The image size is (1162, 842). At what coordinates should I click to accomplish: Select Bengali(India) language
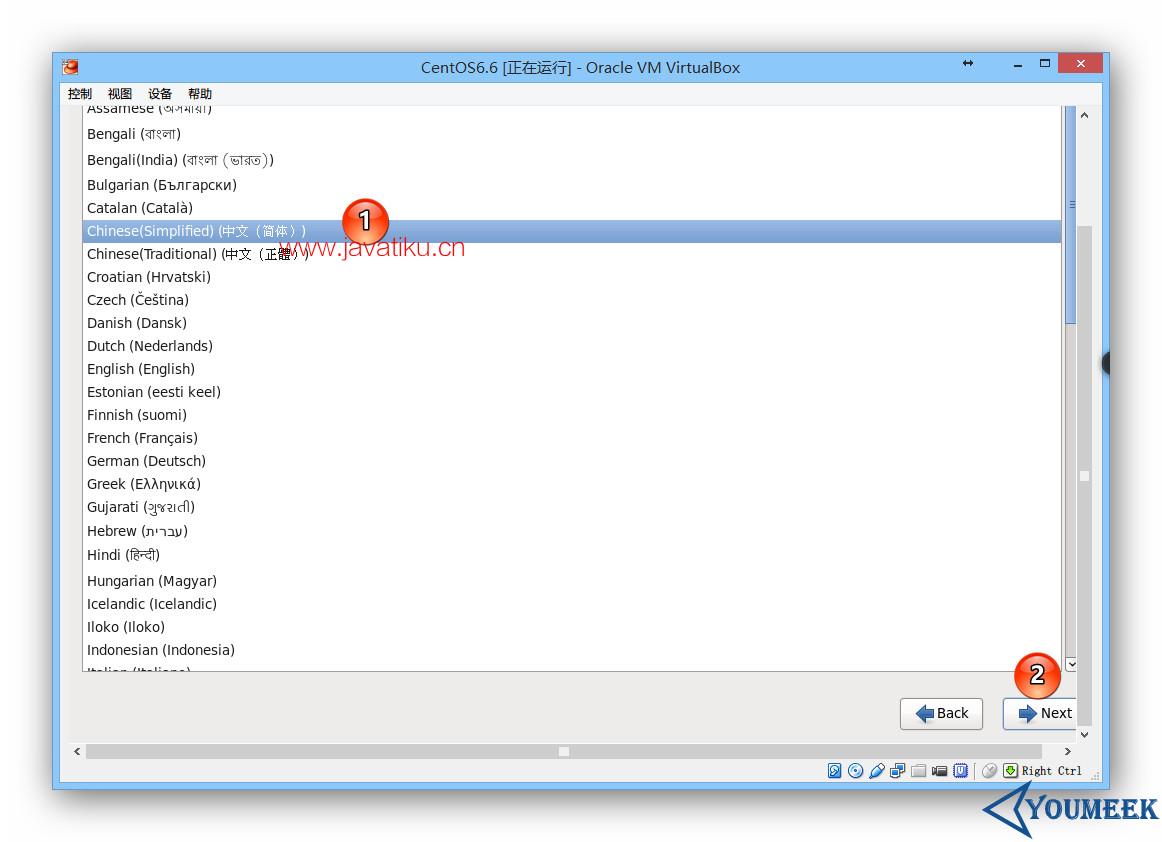[x=571, y=160]
